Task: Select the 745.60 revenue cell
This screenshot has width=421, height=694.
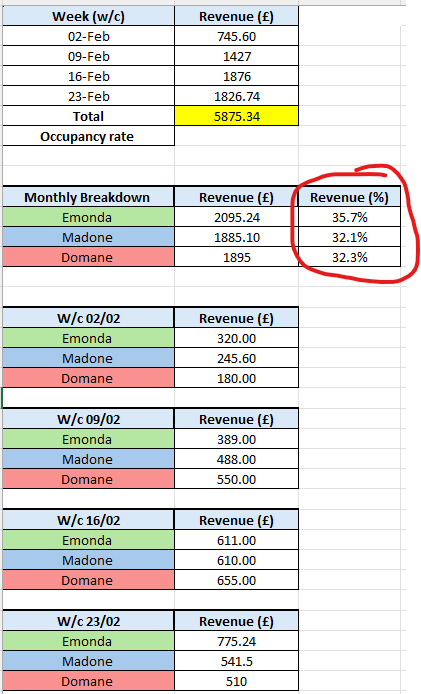Action: pyautogui.click(x=236, y=36)
